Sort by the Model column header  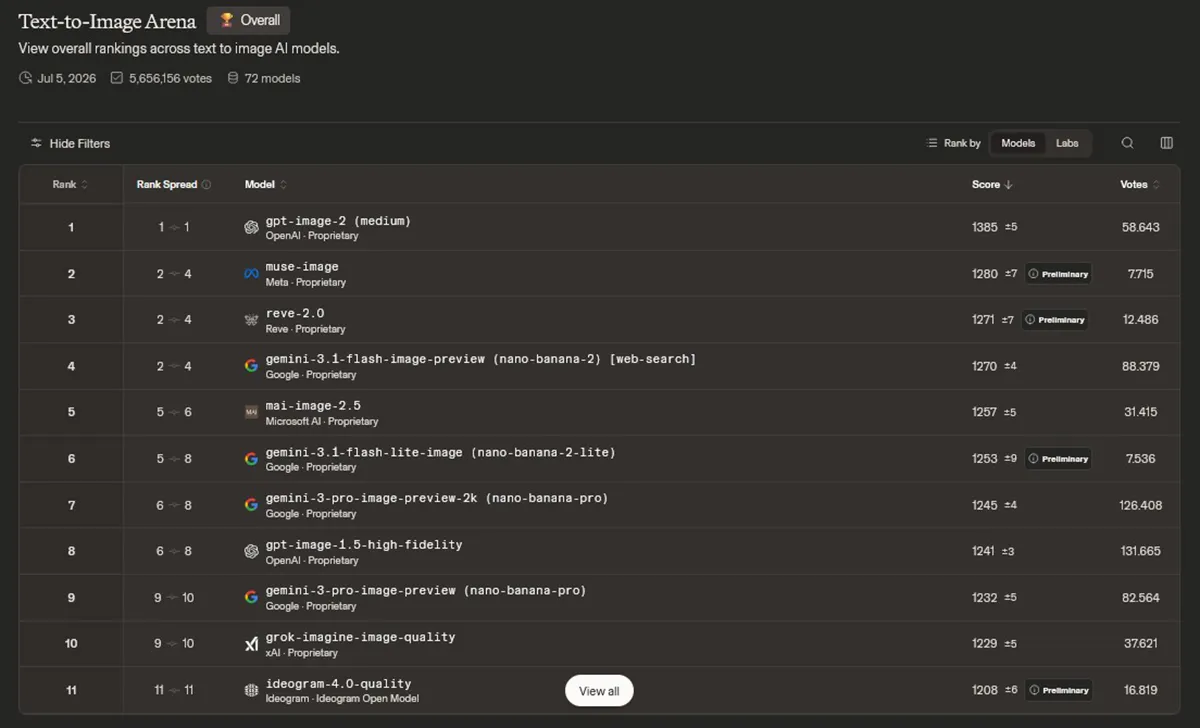(x=266, y=185)
